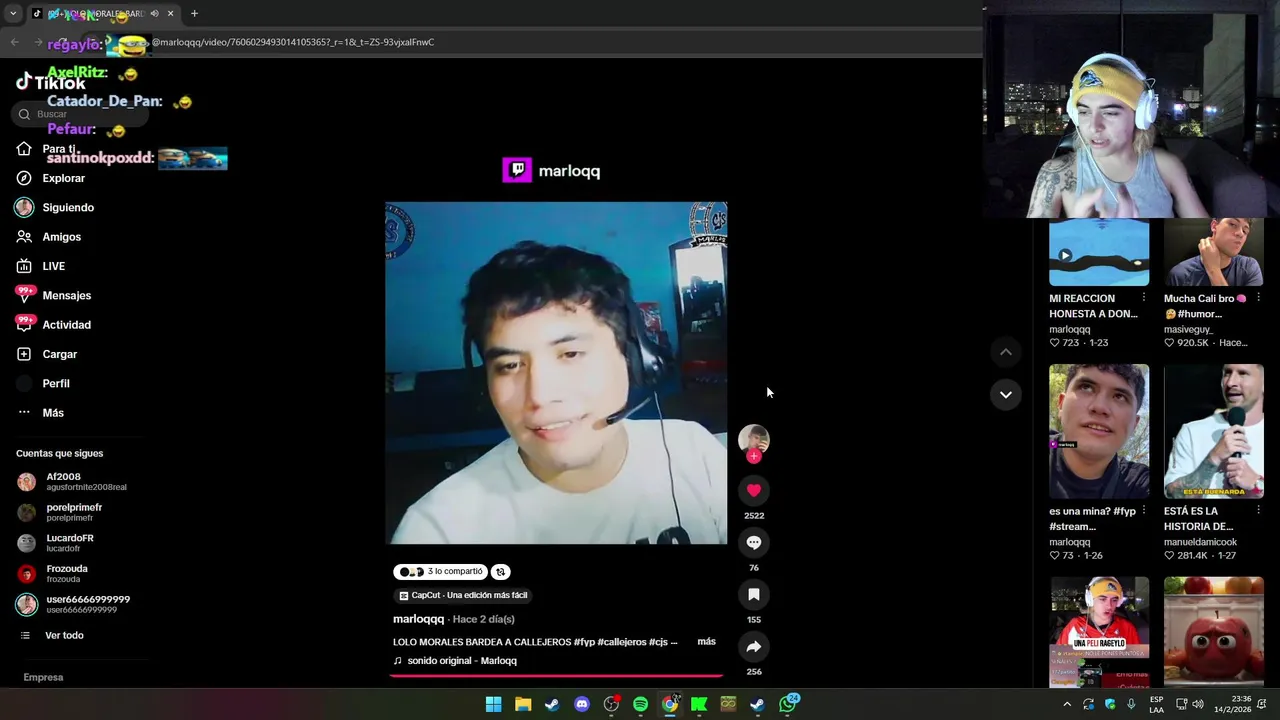Open WhatsApp from the taskbar
The image size is (1280, 720).
point(788,704)
